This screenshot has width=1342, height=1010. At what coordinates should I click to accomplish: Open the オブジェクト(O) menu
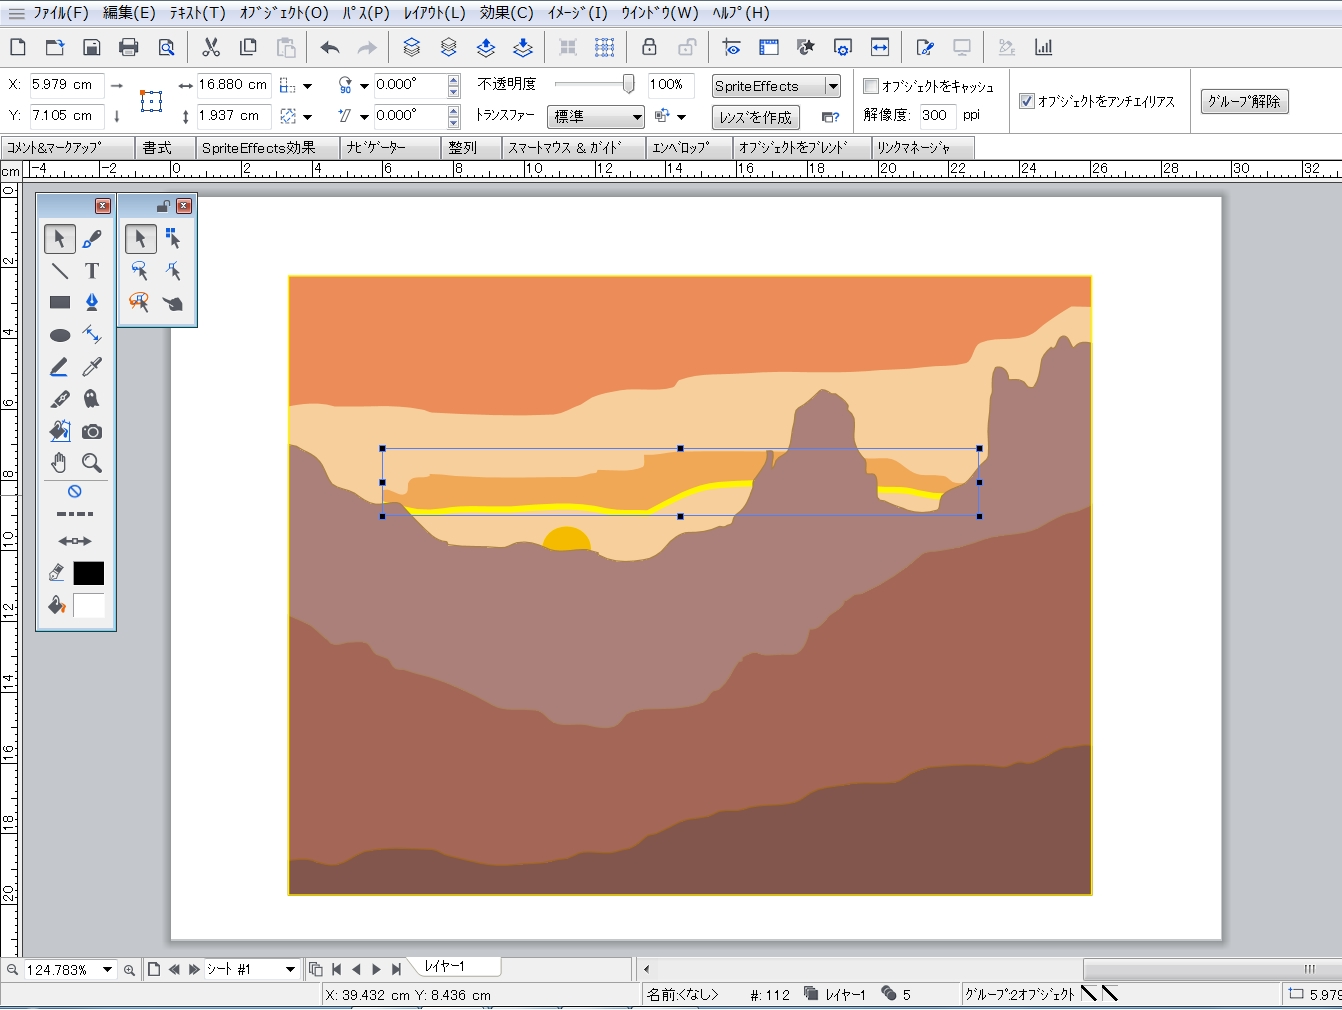point(284,13)
